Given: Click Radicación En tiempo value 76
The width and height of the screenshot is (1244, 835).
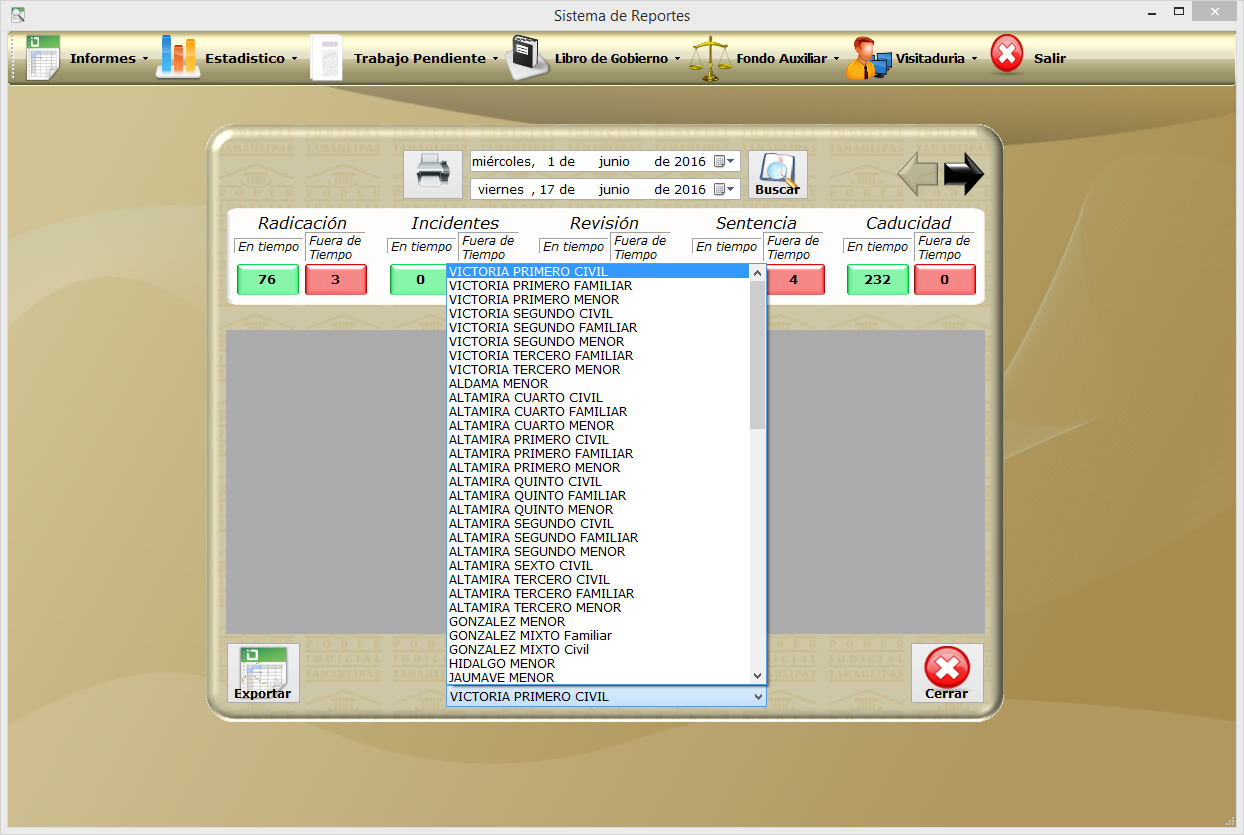Looking at the screenshot, I should [x=267, y=280].
